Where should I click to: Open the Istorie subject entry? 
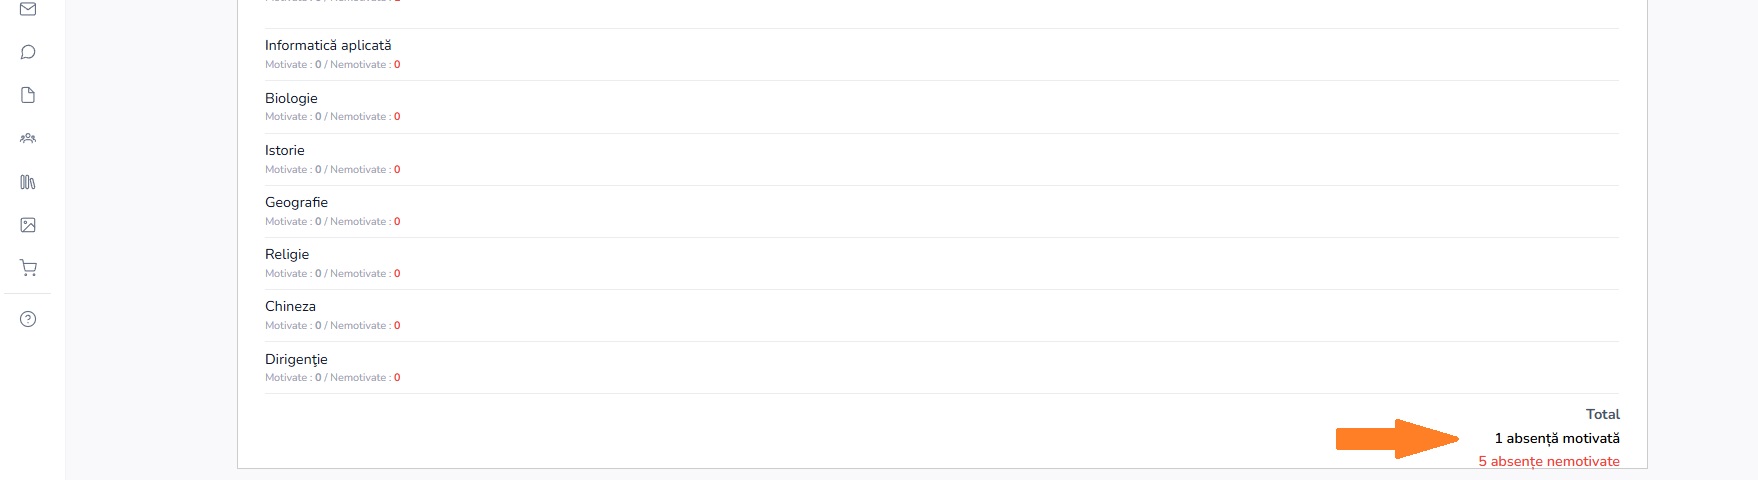pos(285,150)
